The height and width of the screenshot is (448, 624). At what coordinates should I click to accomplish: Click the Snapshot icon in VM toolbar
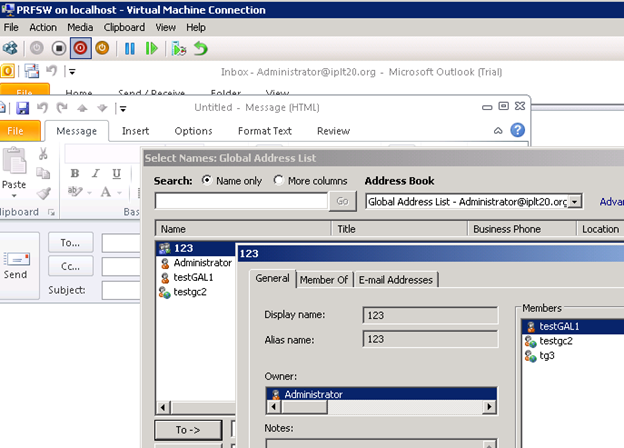click(x=179, y=49)
